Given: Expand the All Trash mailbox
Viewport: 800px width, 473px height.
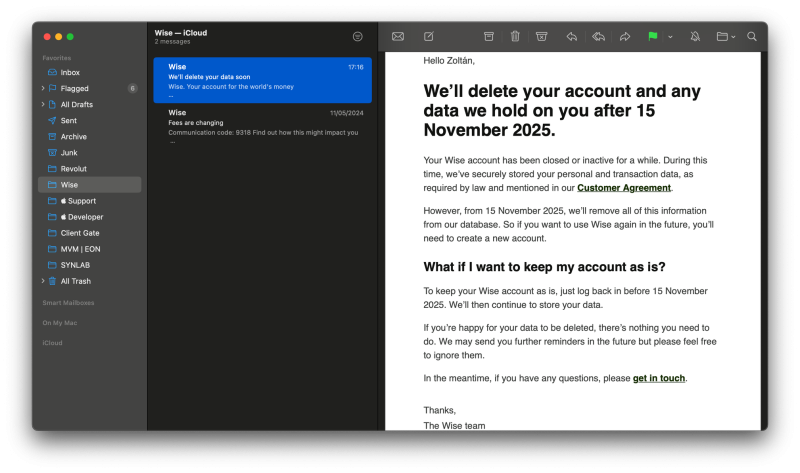Looking at the screenshot, I should pos(42,281).
